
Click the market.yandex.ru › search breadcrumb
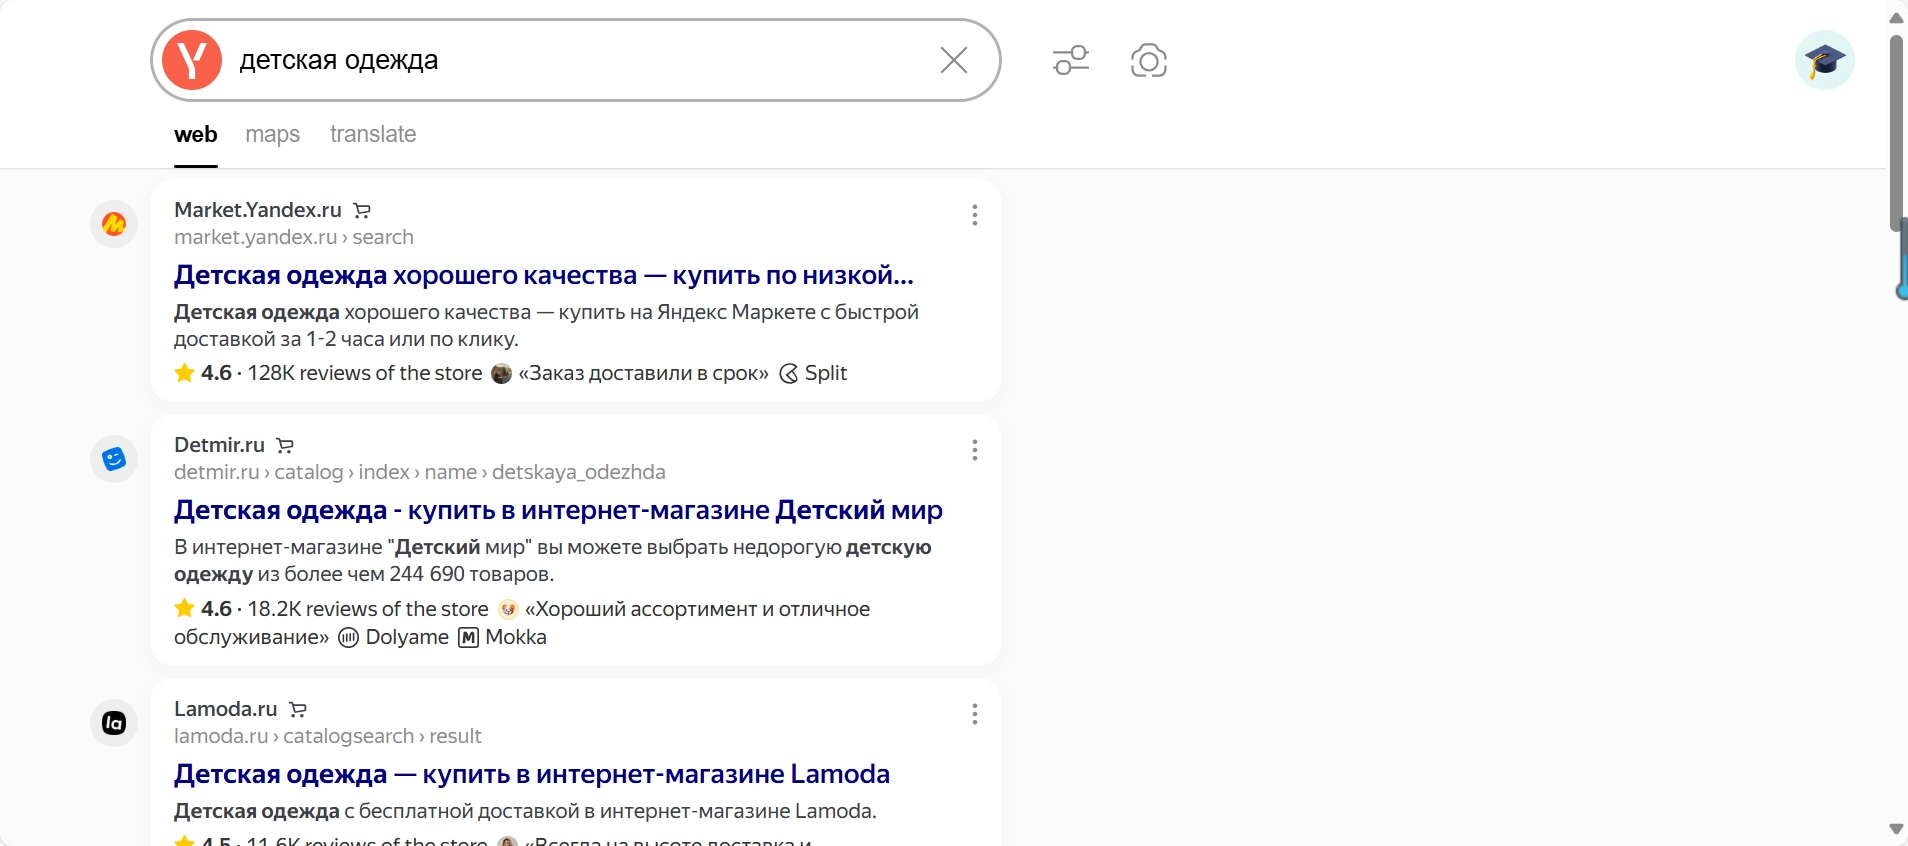(x=294, y=237)
